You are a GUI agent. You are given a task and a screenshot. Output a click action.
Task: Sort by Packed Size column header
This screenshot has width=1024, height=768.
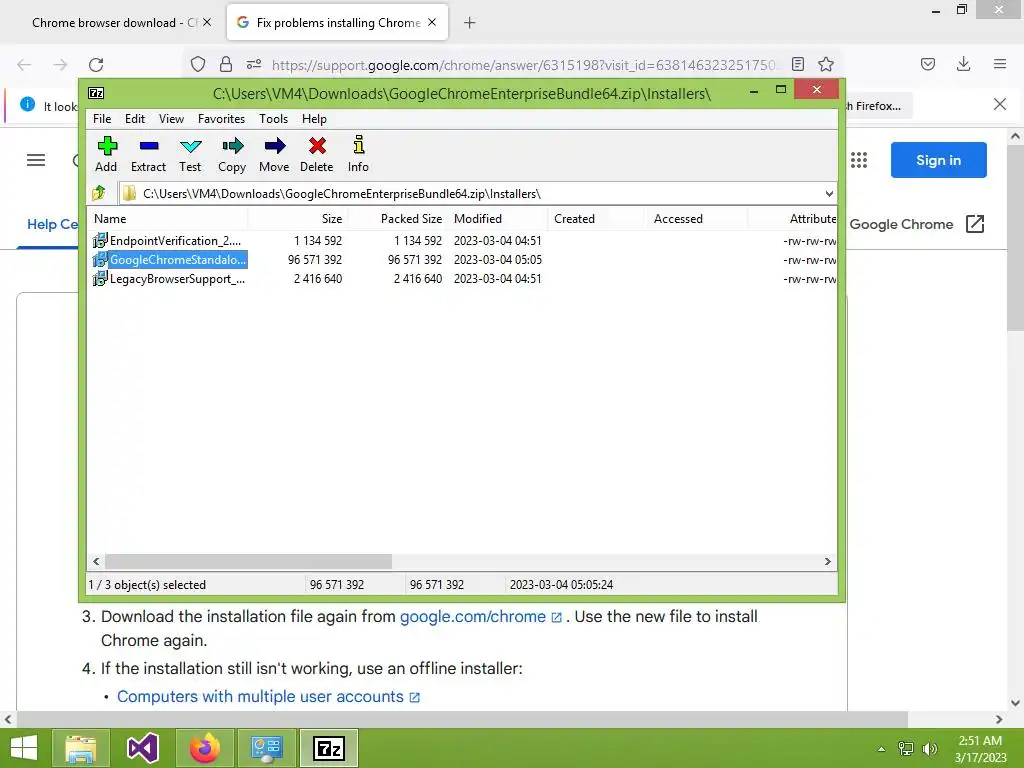tap(397, 219)
